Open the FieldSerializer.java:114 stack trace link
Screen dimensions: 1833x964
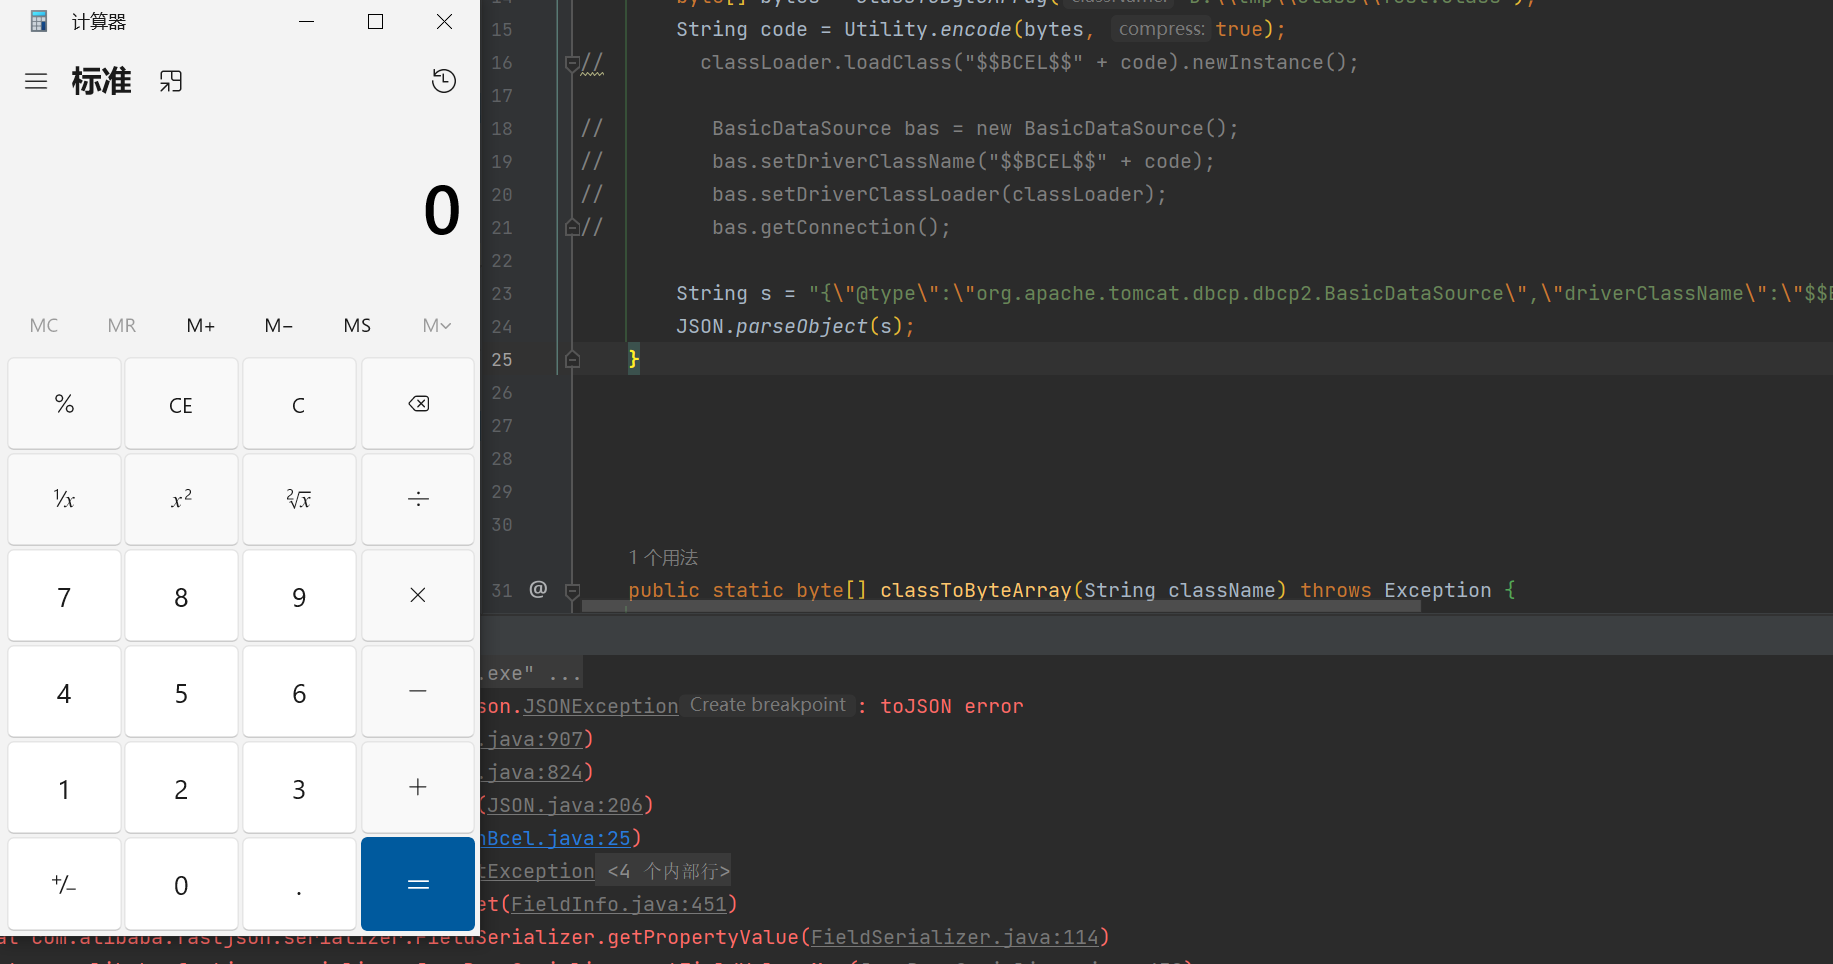coord(955,937)
